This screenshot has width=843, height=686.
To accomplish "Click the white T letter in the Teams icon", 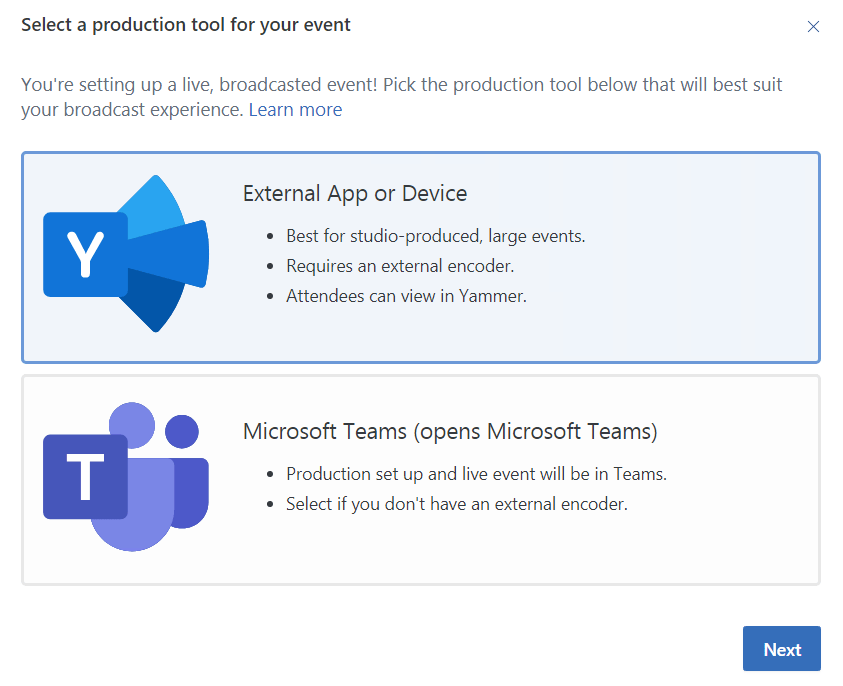I will 83,475.
